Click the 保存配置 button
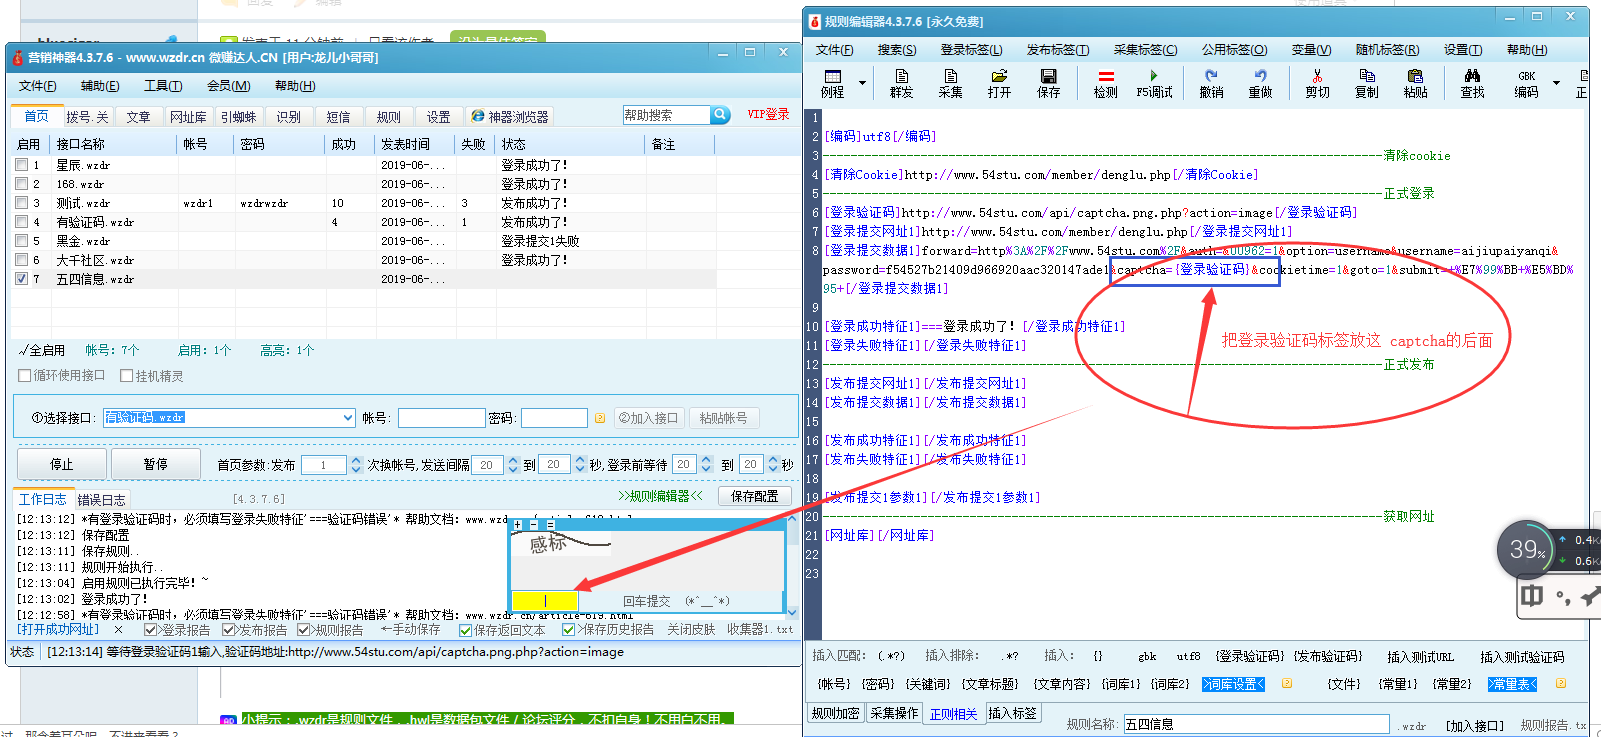The width and height of the screenshot is (1601, 737). point(755,496)
